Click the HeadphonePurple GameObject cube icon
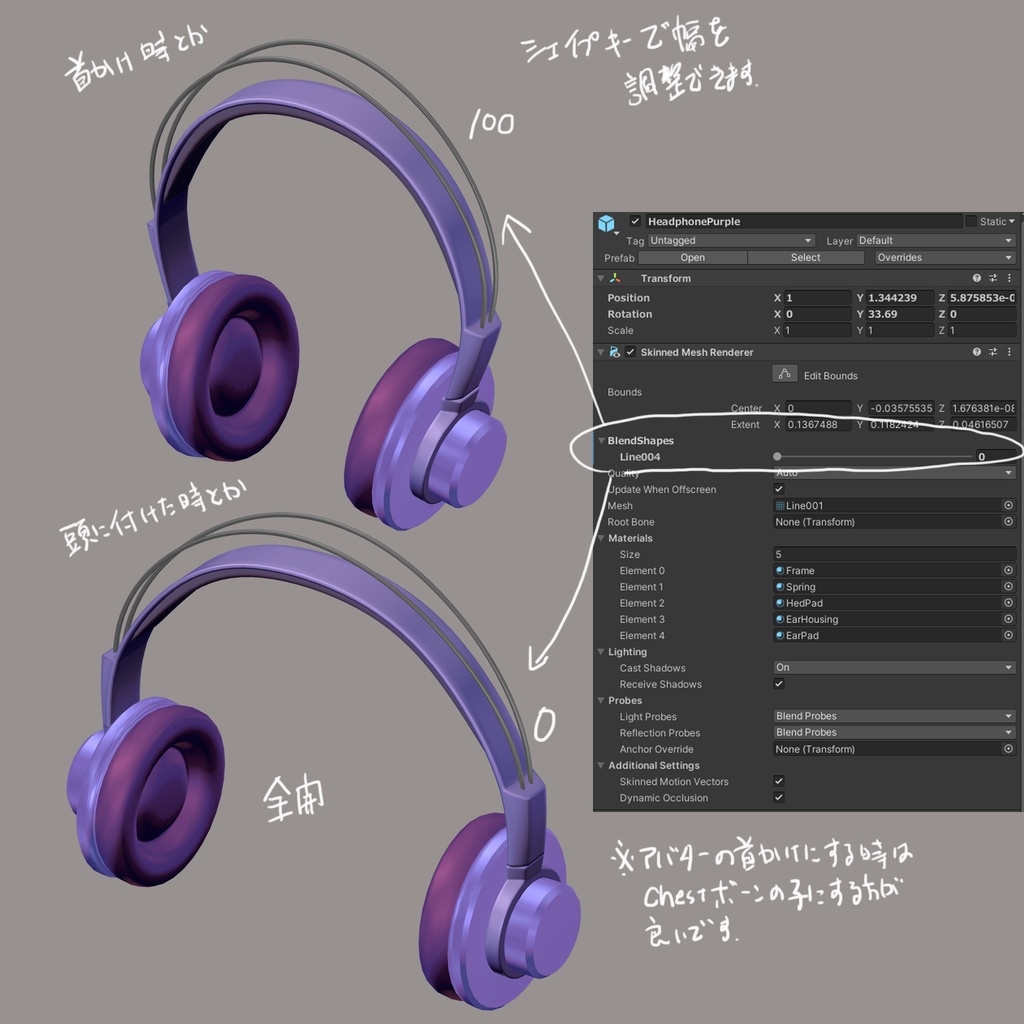 [608, 221]
